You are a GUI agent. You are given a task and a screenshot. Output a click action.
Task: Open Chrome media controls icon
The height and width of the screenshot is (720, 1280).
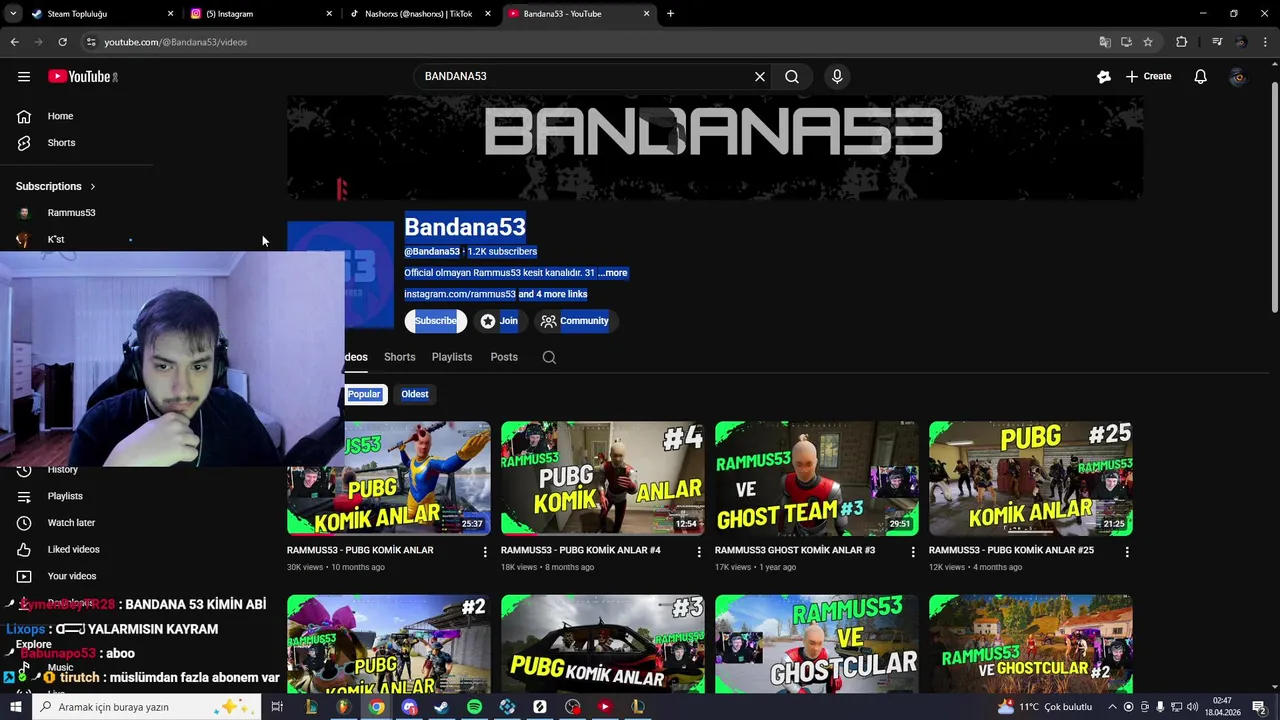tap(1217, 42)
